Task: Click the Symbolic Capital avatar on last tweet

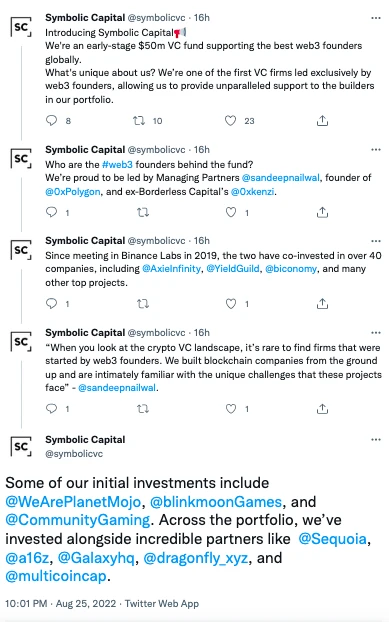Action: pyautogui.click(x=21, y=447)
